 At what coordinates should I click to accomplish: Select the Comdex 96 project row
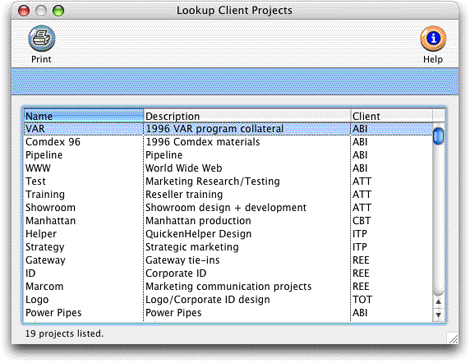tap(228, 142)
